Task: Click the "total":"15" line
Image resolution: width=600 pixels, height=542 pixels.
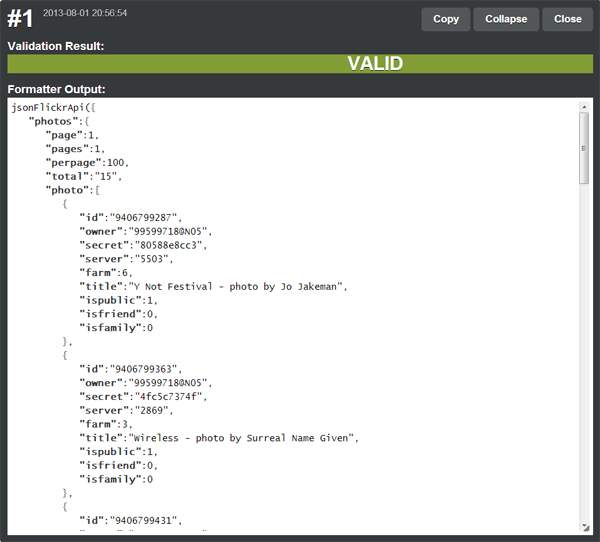Action: pos(83,176)
